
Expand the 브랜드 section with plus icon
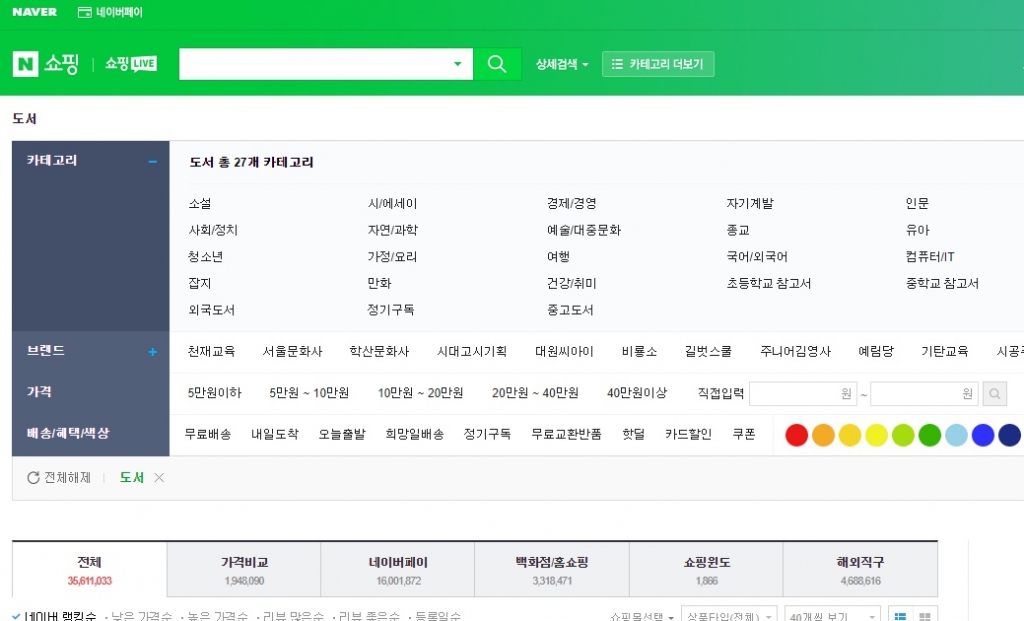click(x=153, y=352)
